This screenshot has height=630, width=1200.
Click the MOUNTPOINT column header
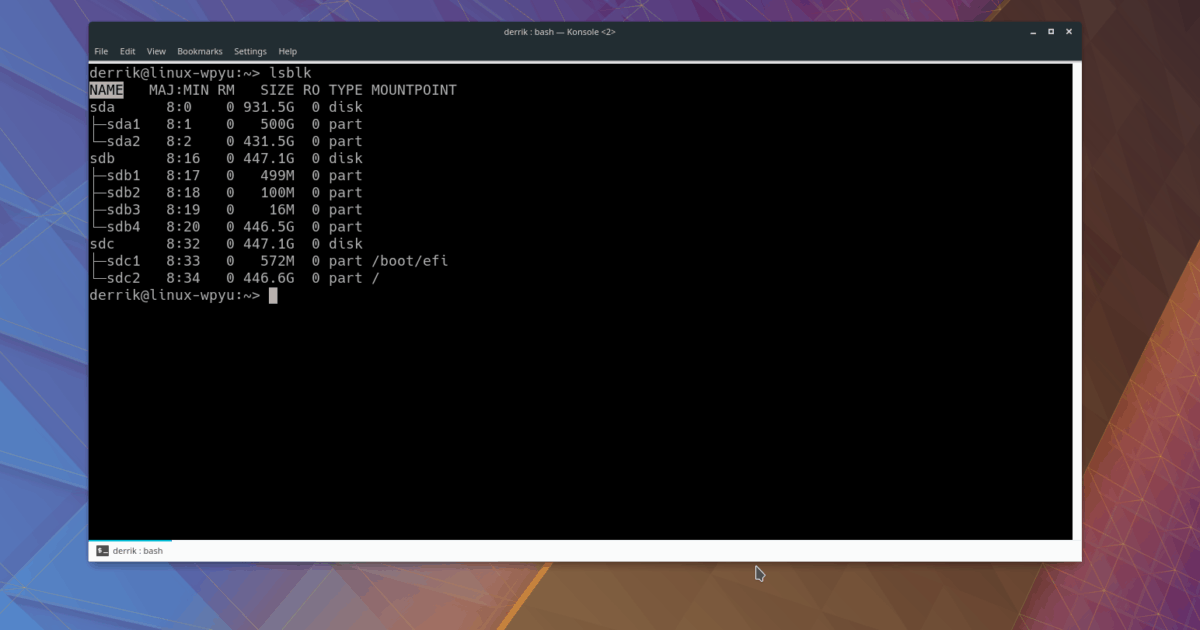pos(414,90)
